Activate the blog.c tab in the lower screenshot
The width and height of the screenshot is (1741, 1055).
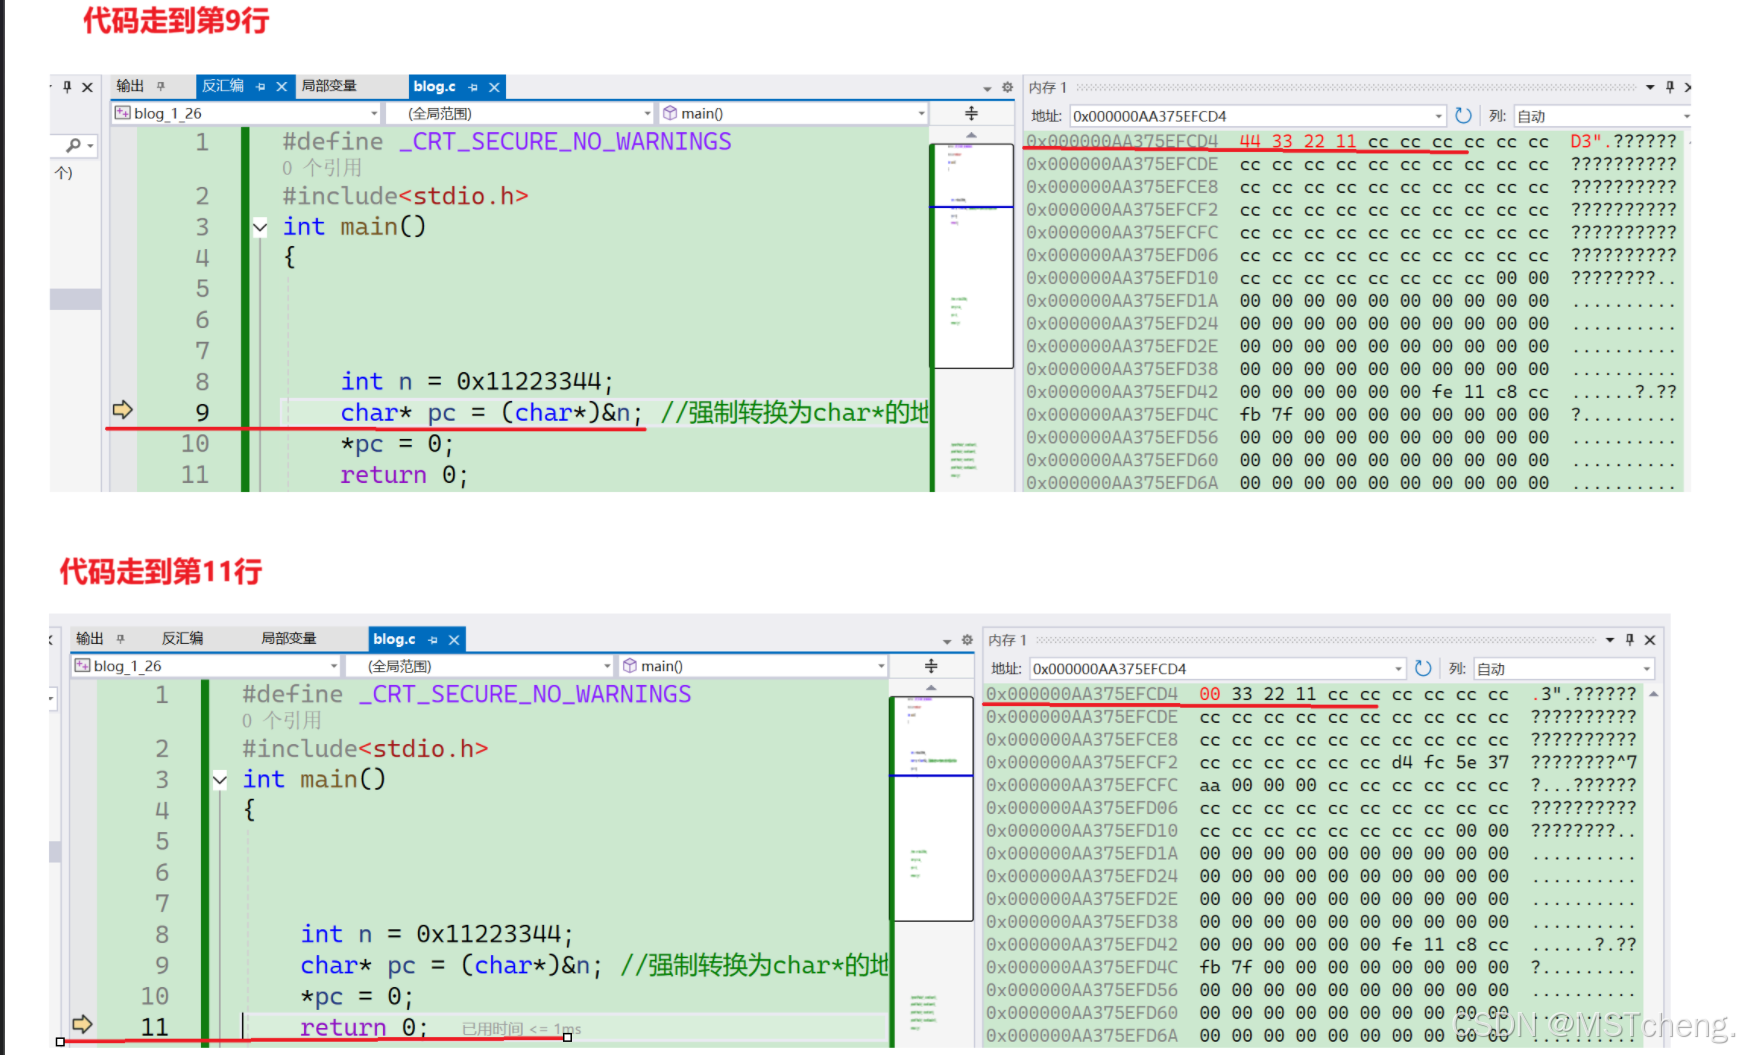coord(394,639)
